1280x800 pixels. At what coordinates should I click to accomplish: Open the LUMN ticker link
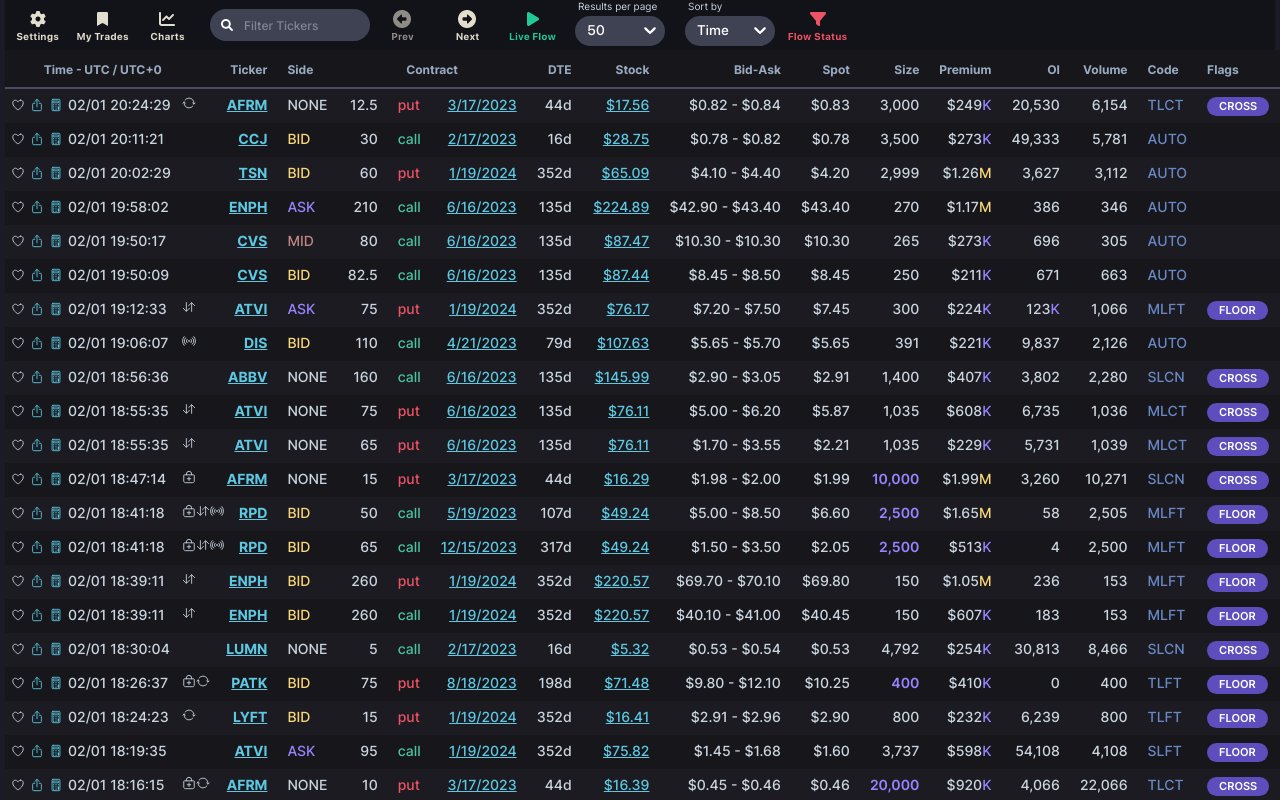[x=247, y=649]
